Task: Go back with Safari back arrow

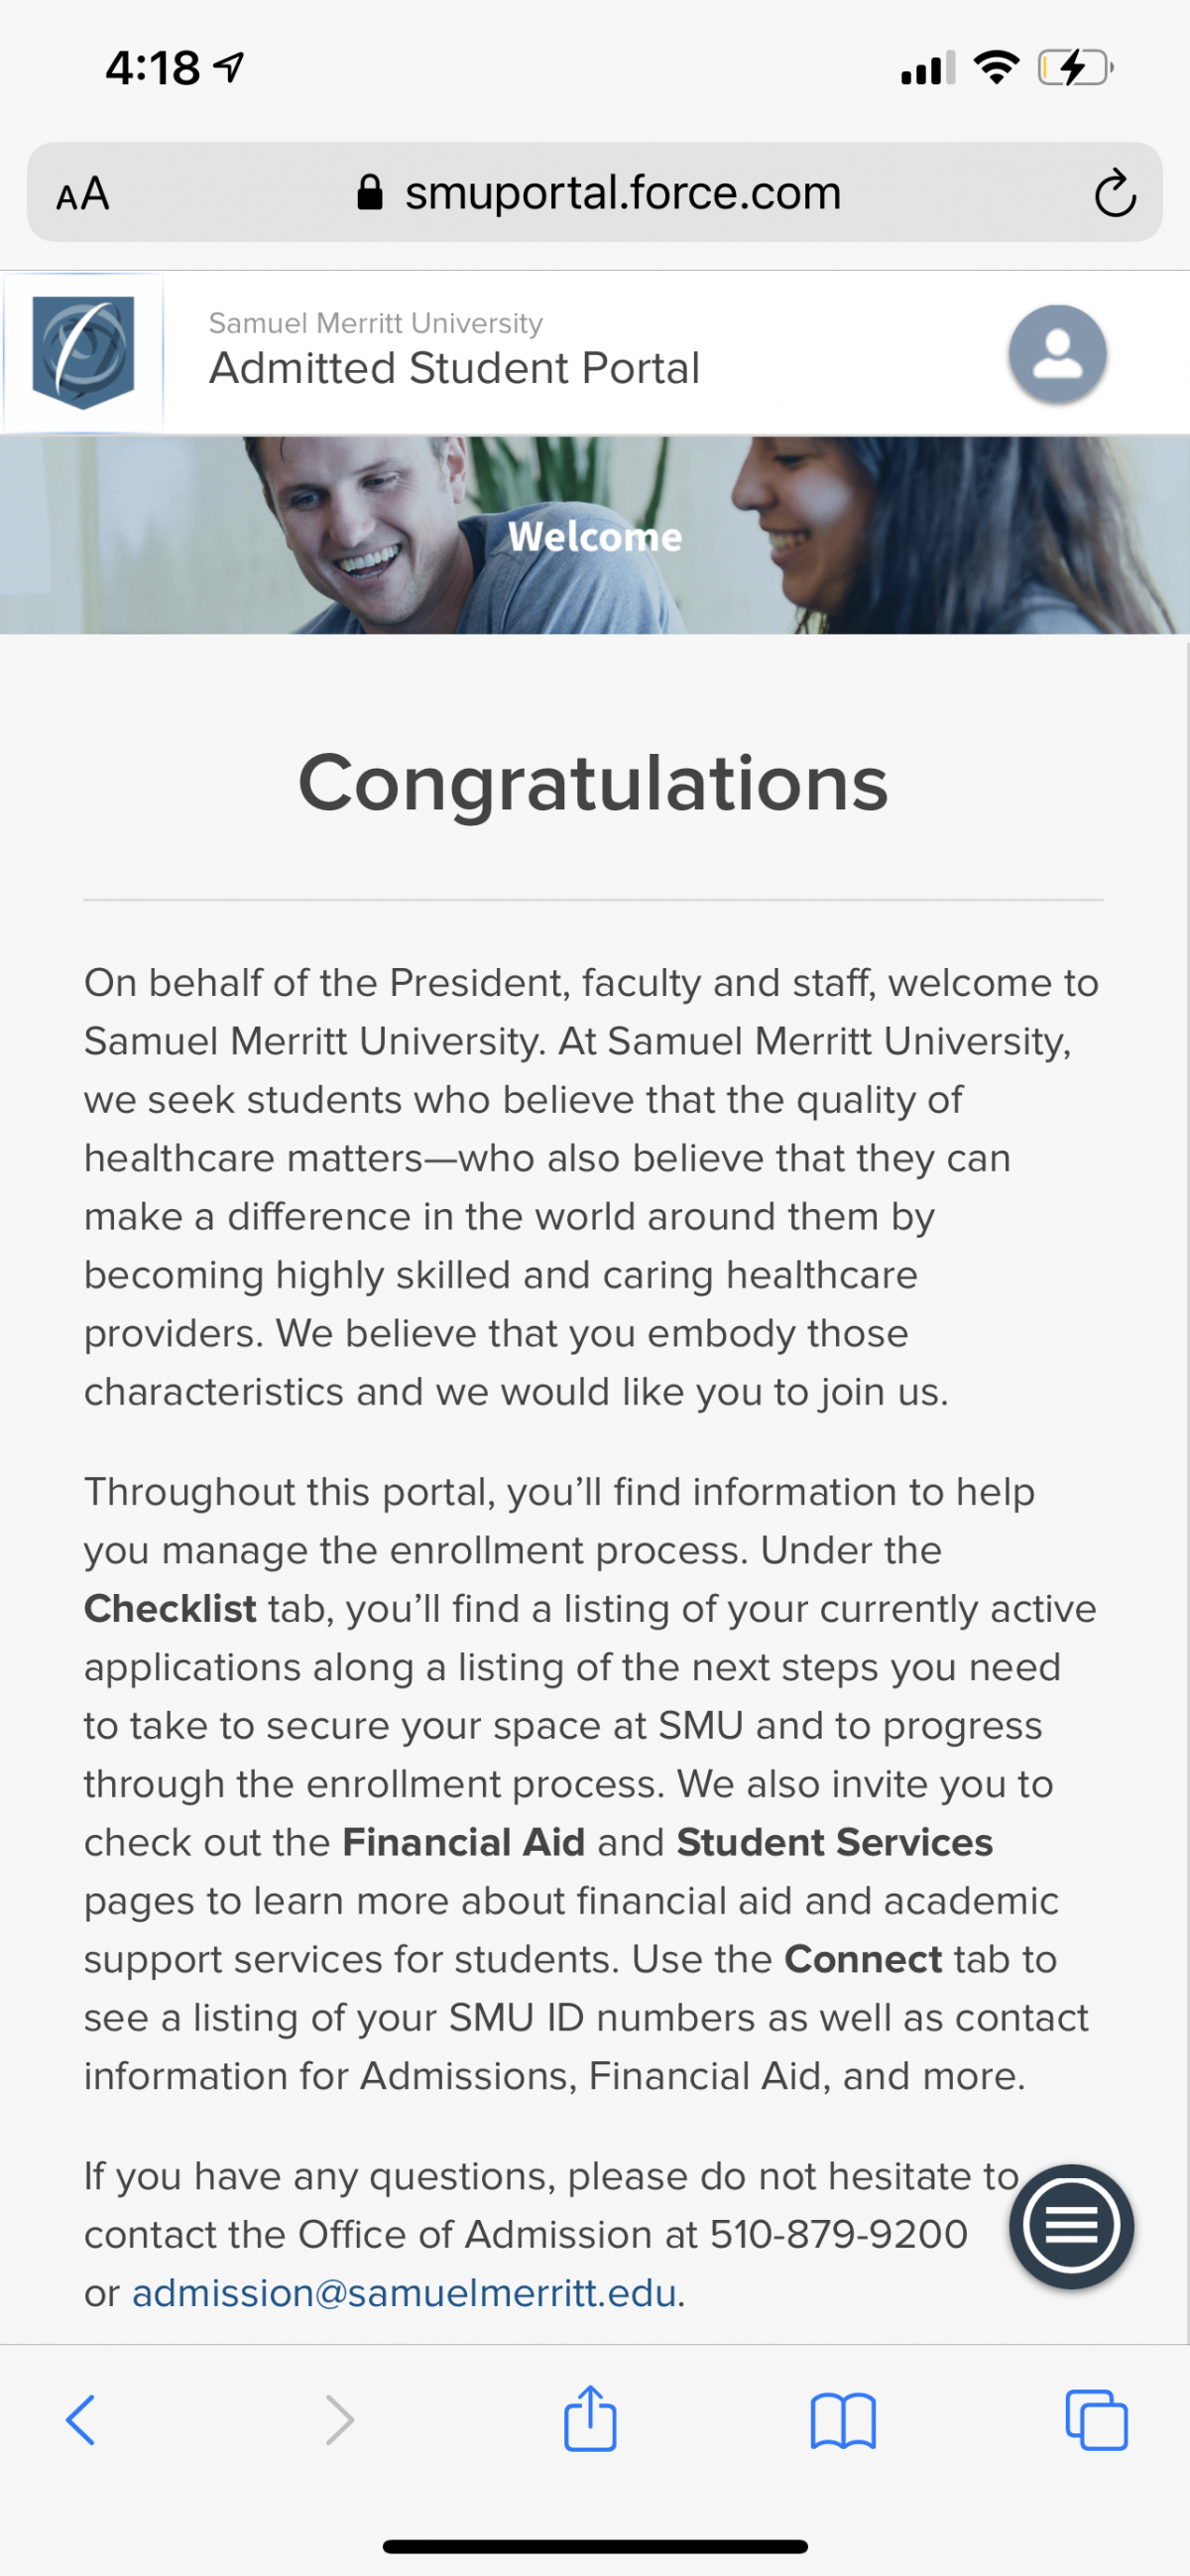Action: 80,2420
